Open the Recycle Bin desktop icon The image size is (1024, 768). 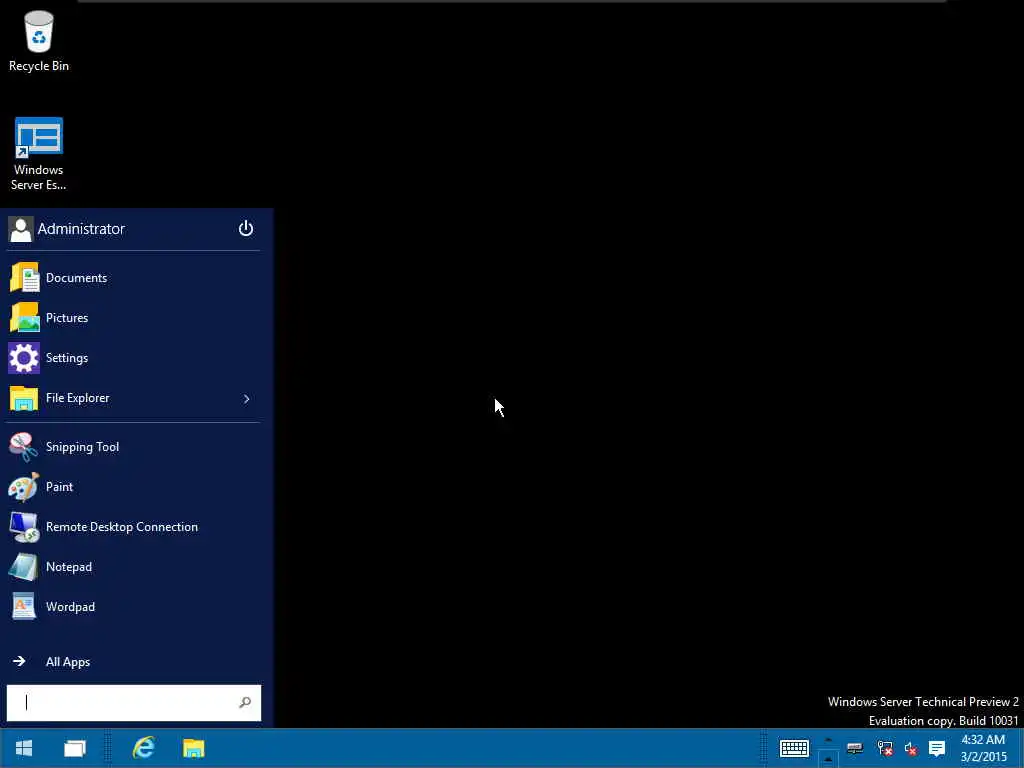[39, 40]
